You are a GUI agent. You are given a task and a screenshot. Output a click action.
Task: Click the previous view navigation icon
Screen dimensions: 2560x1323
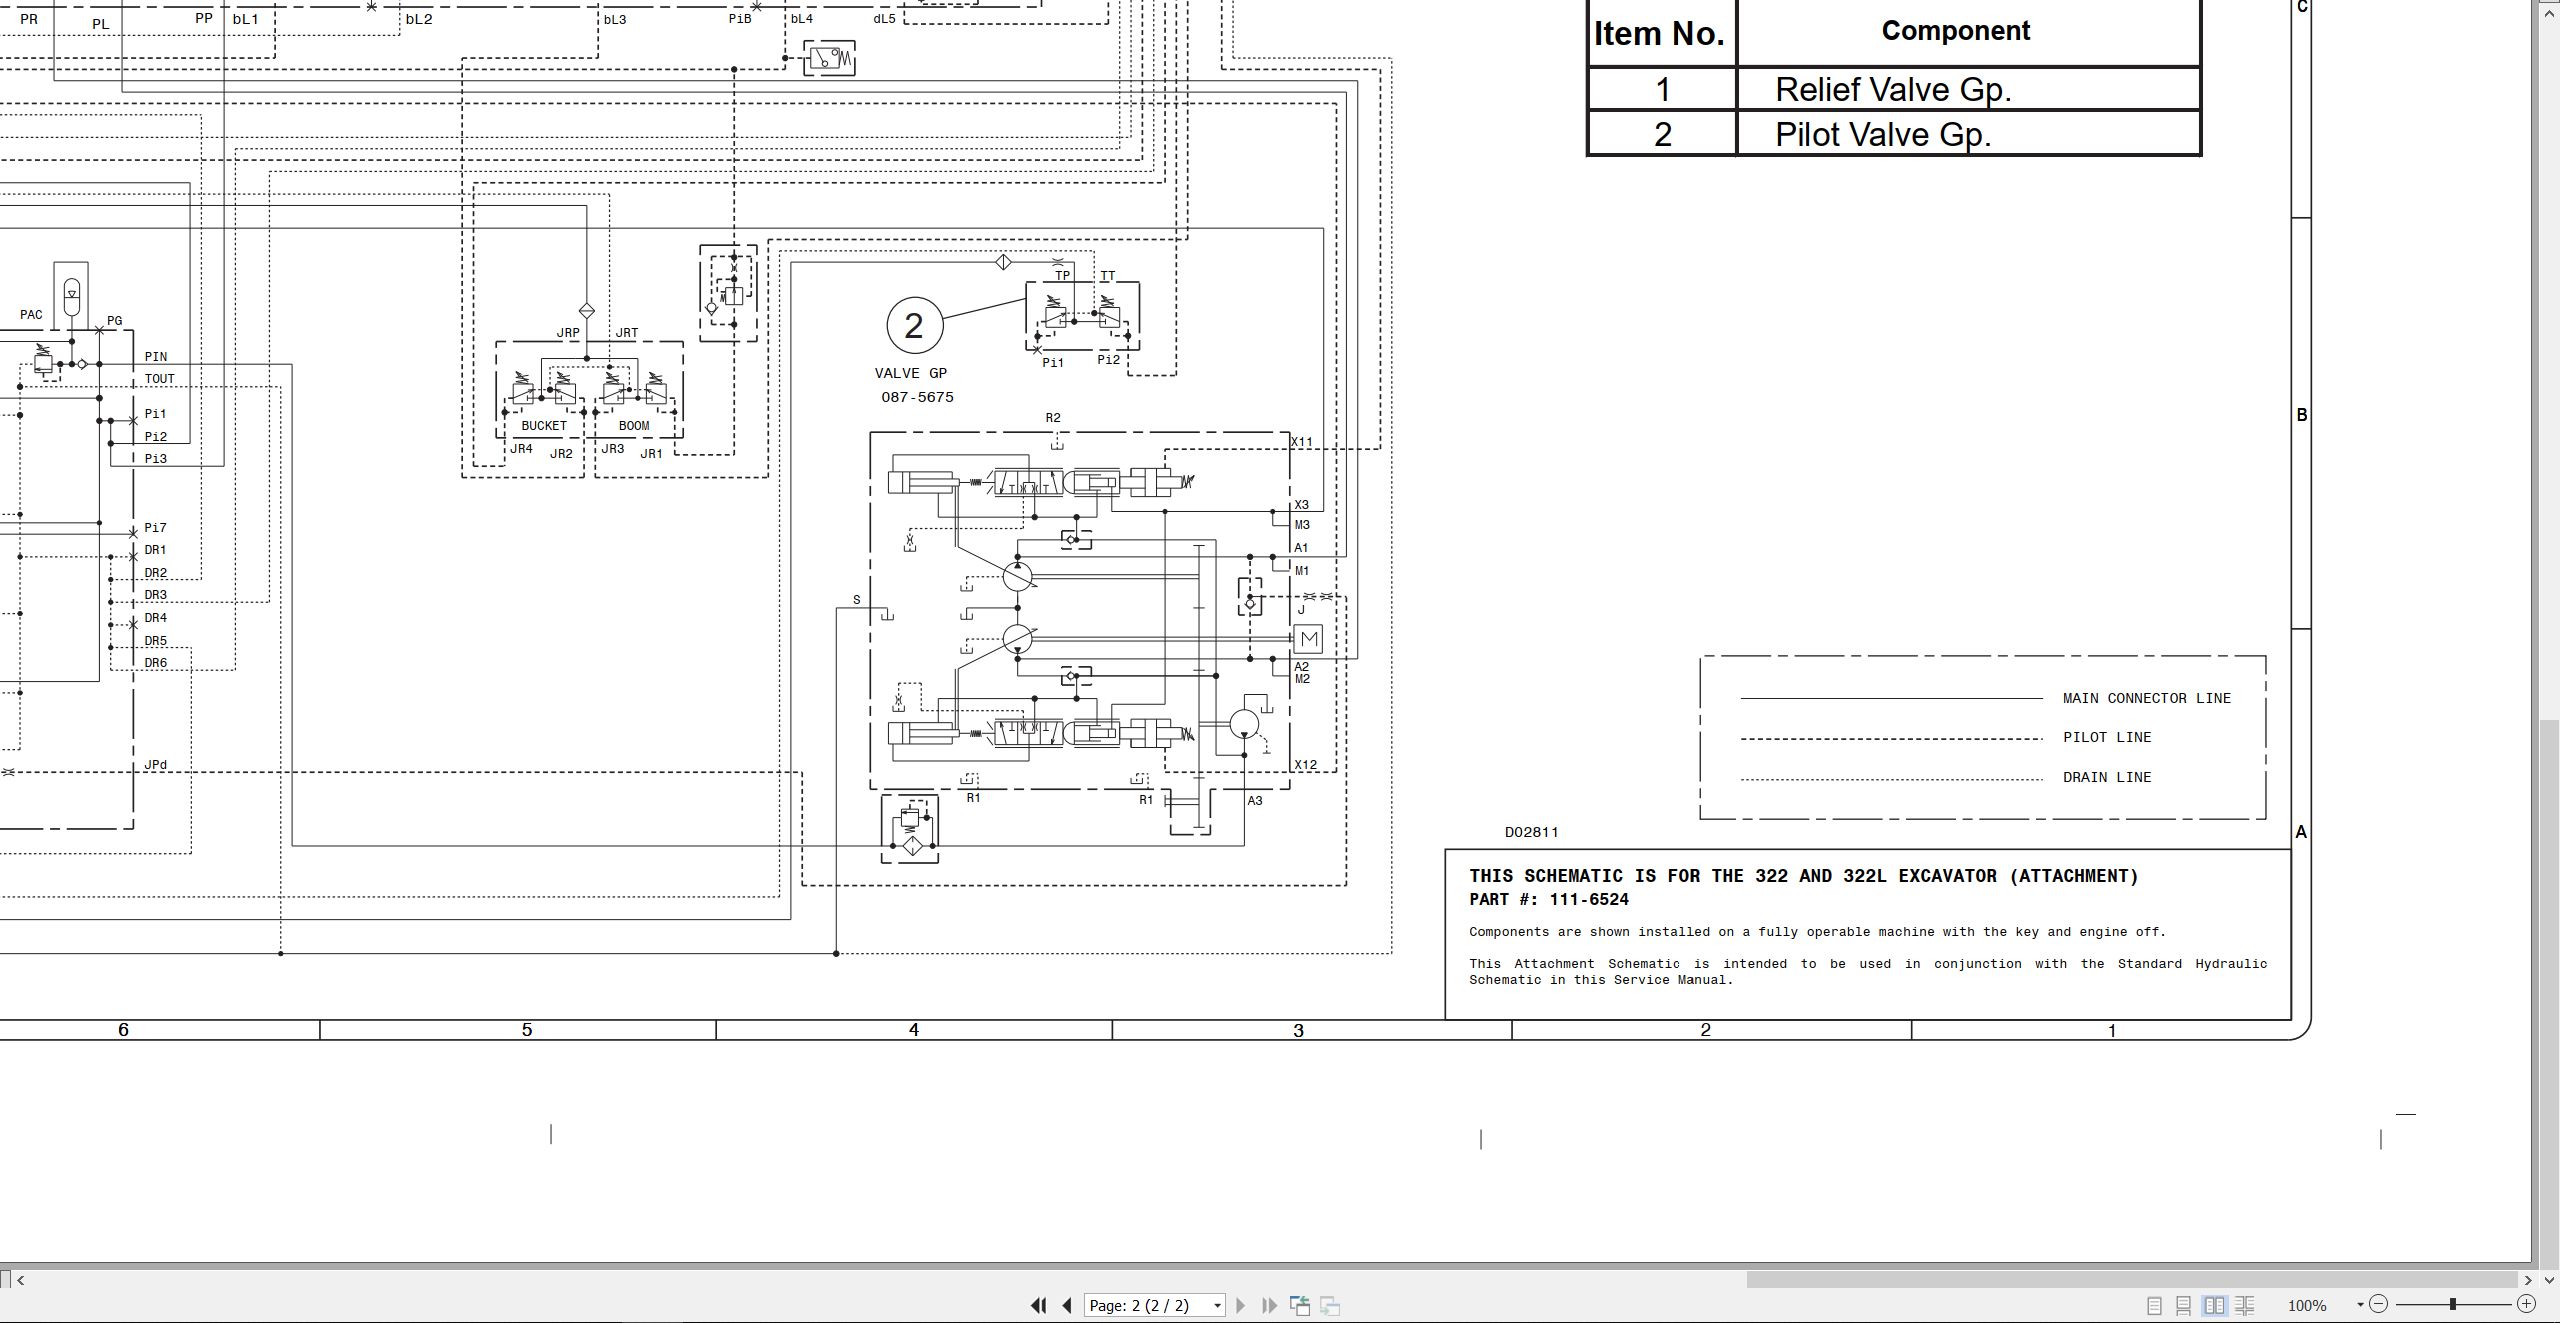coord(1300,1305)
